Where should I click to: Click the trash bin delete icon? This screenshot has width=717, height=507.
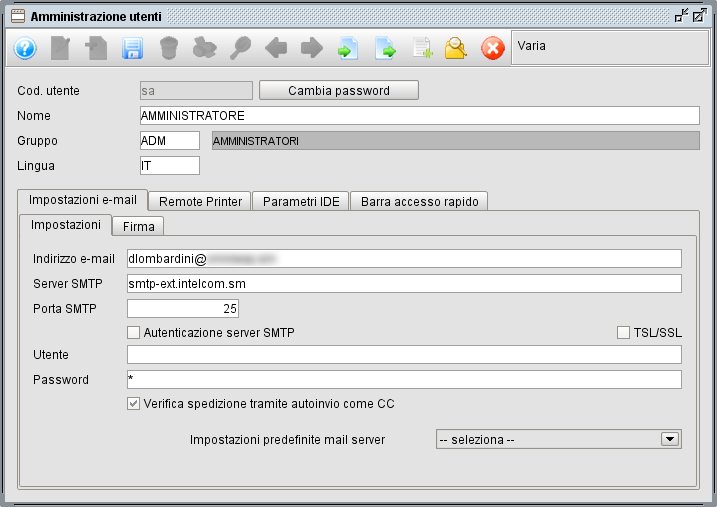coord(169,48)
